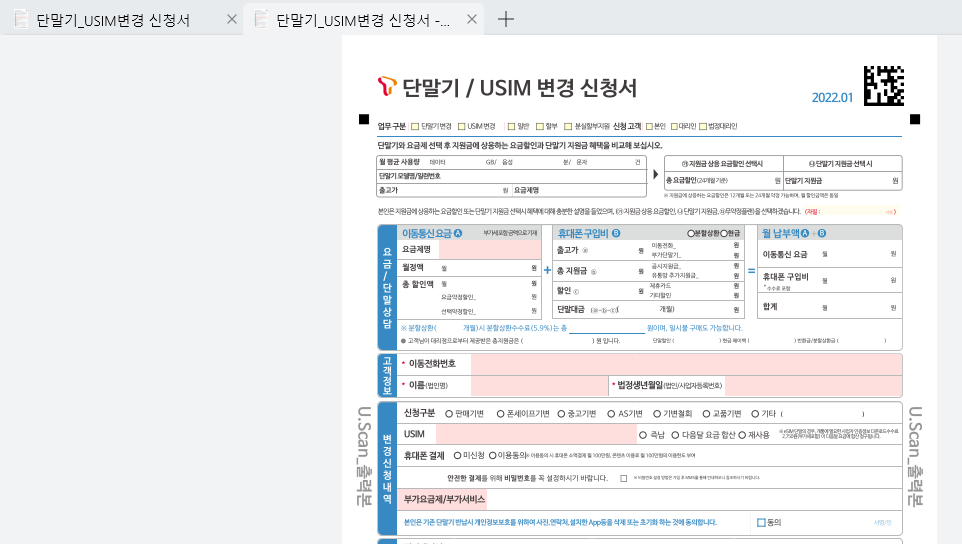Select 폰세이프기변 radio option
The width and height of the screenshot is (962, 544).
501,414
